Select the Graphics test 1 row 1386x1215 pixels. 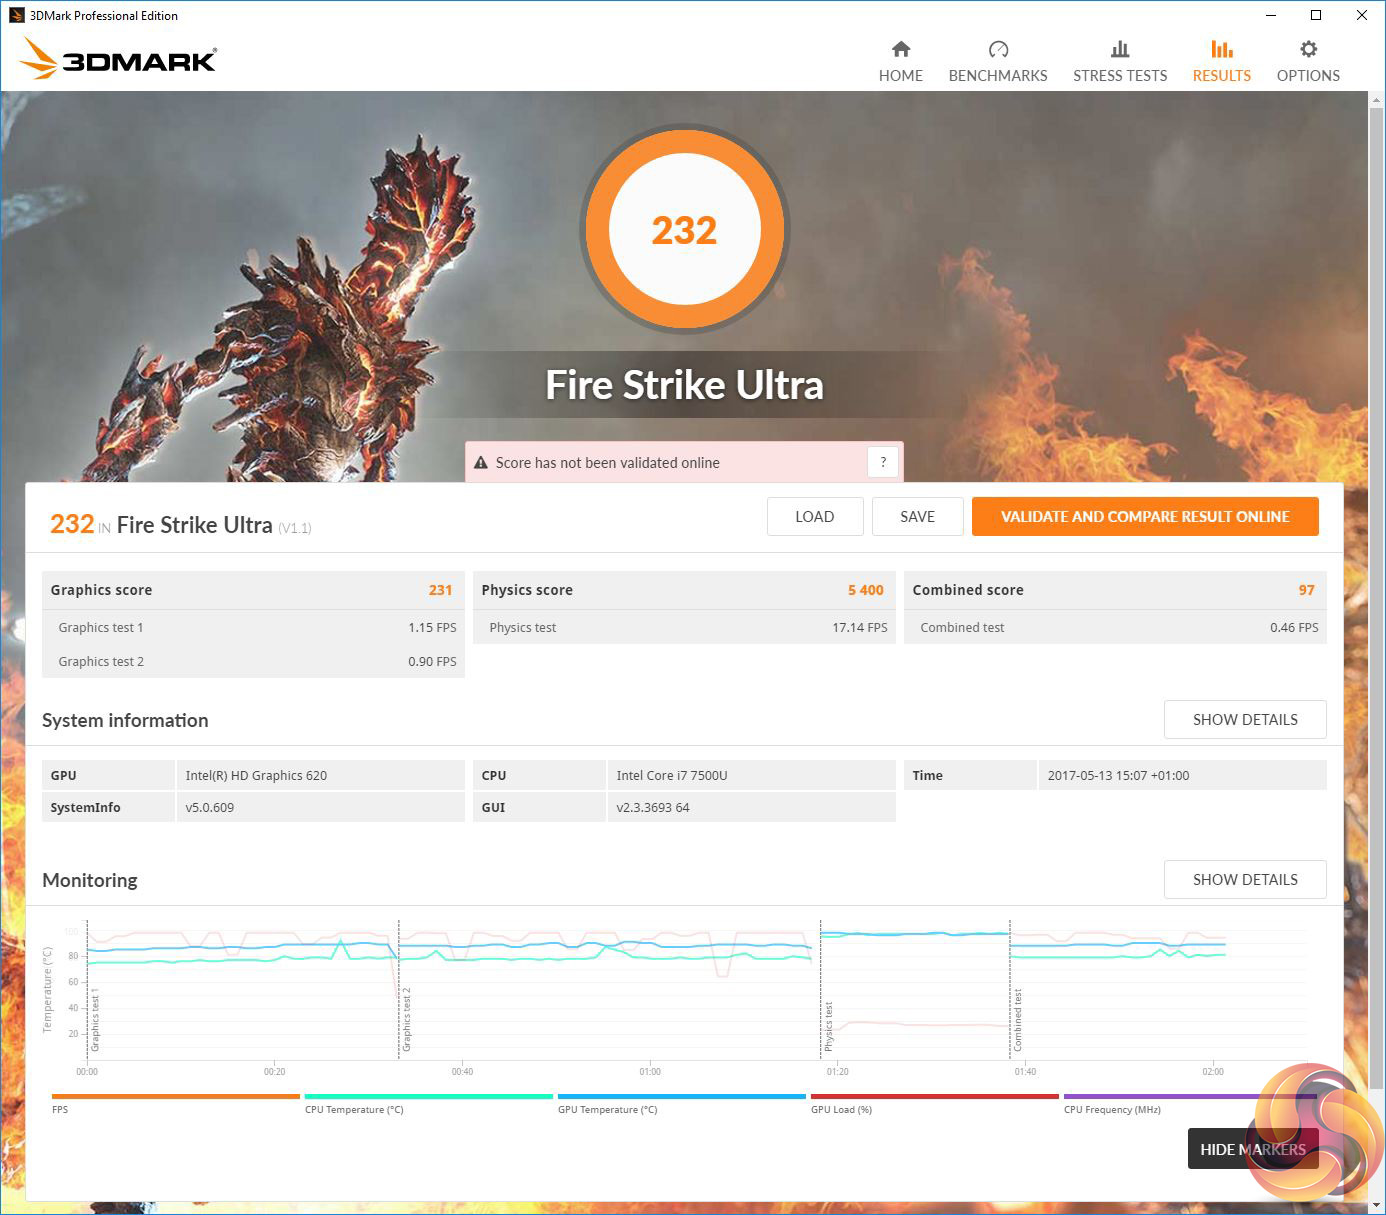[253, 627]
